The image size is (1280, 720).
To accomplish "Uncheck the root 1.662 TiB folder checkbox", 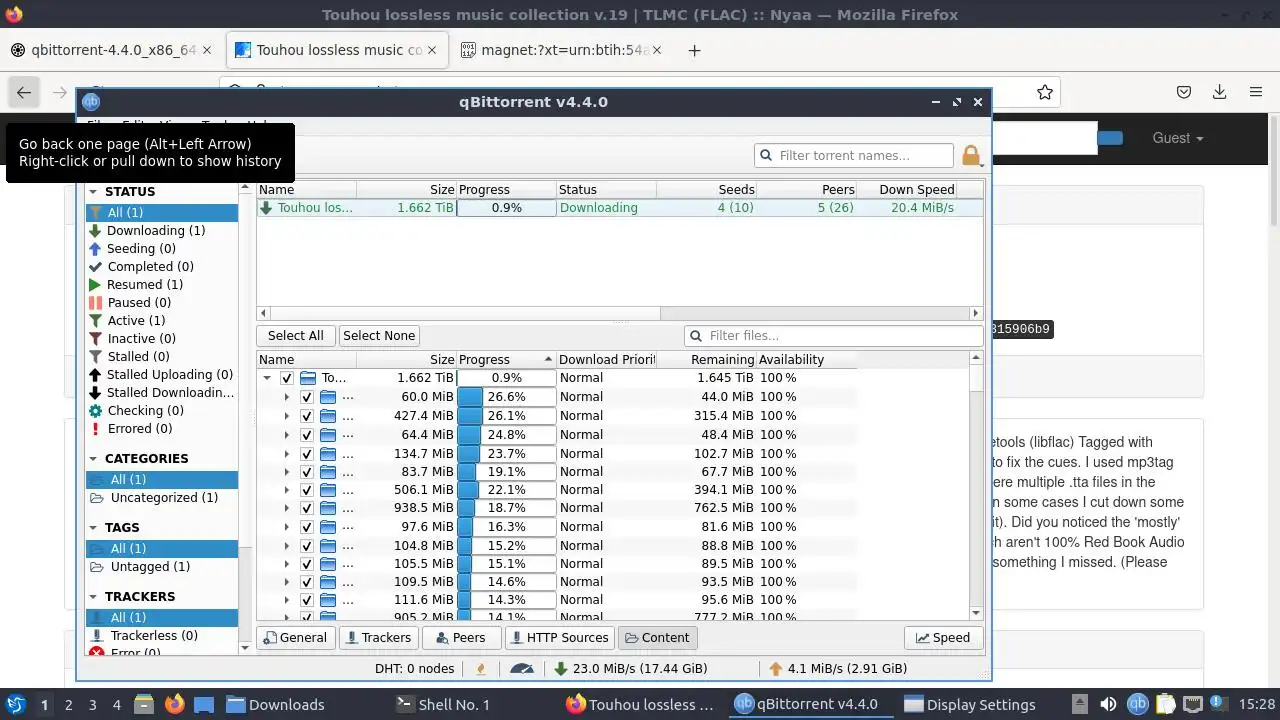I will (287, 378).
